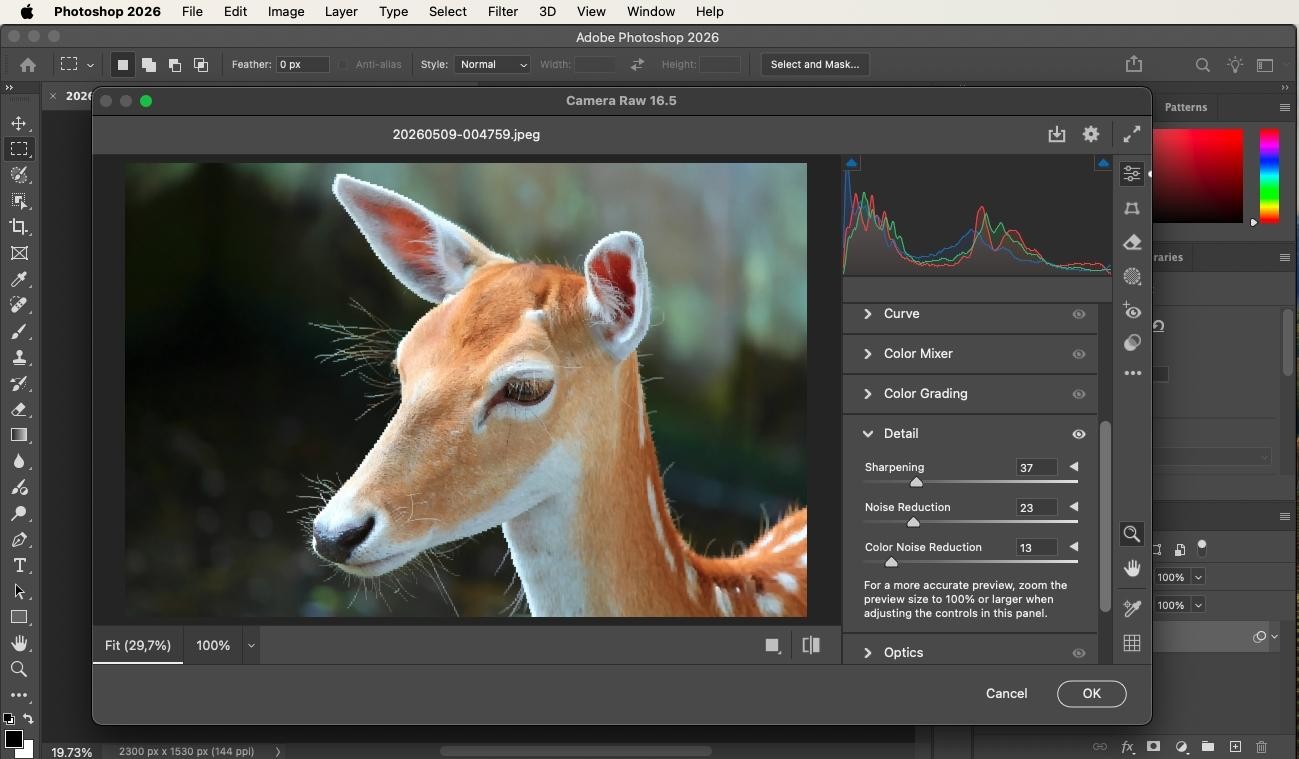The height and width of the screenshot is (759, 1299).
Task: Cancel the Camera Raw dialog
Action: click(x=1006, y=694)
